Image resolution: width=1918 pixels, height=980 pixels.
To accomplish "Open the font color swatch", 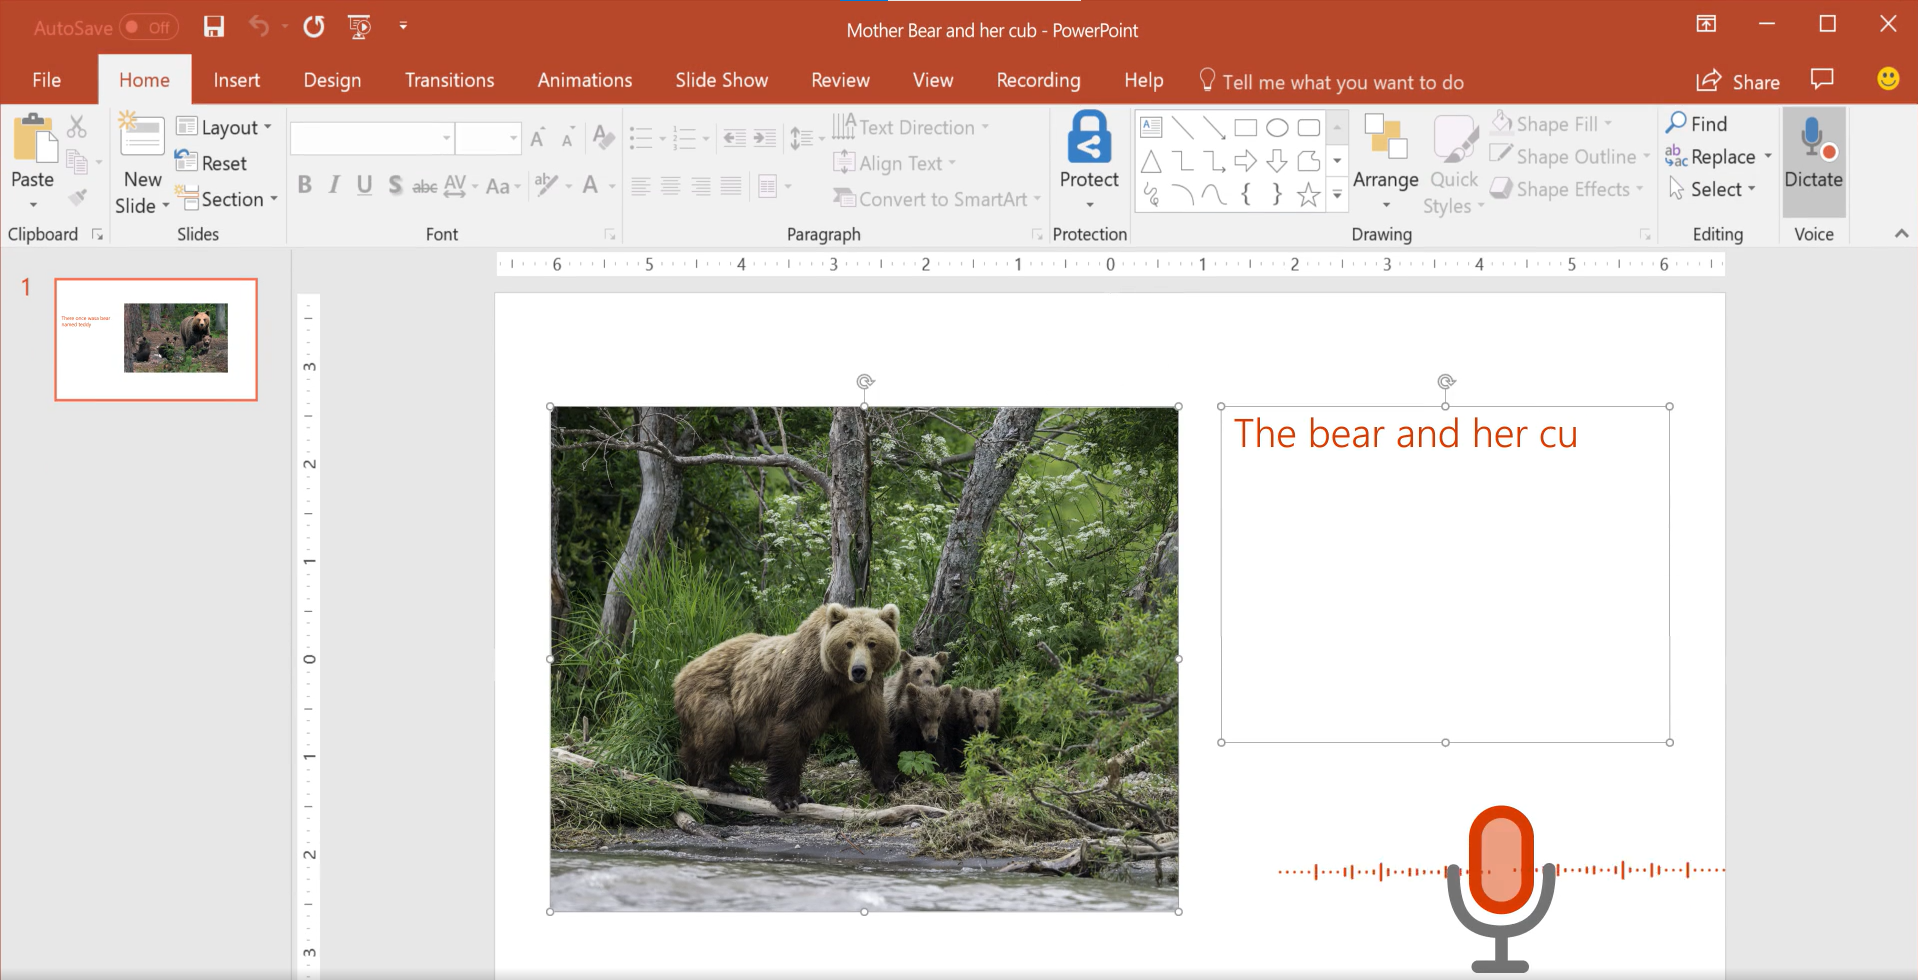I will coord(591,186).
